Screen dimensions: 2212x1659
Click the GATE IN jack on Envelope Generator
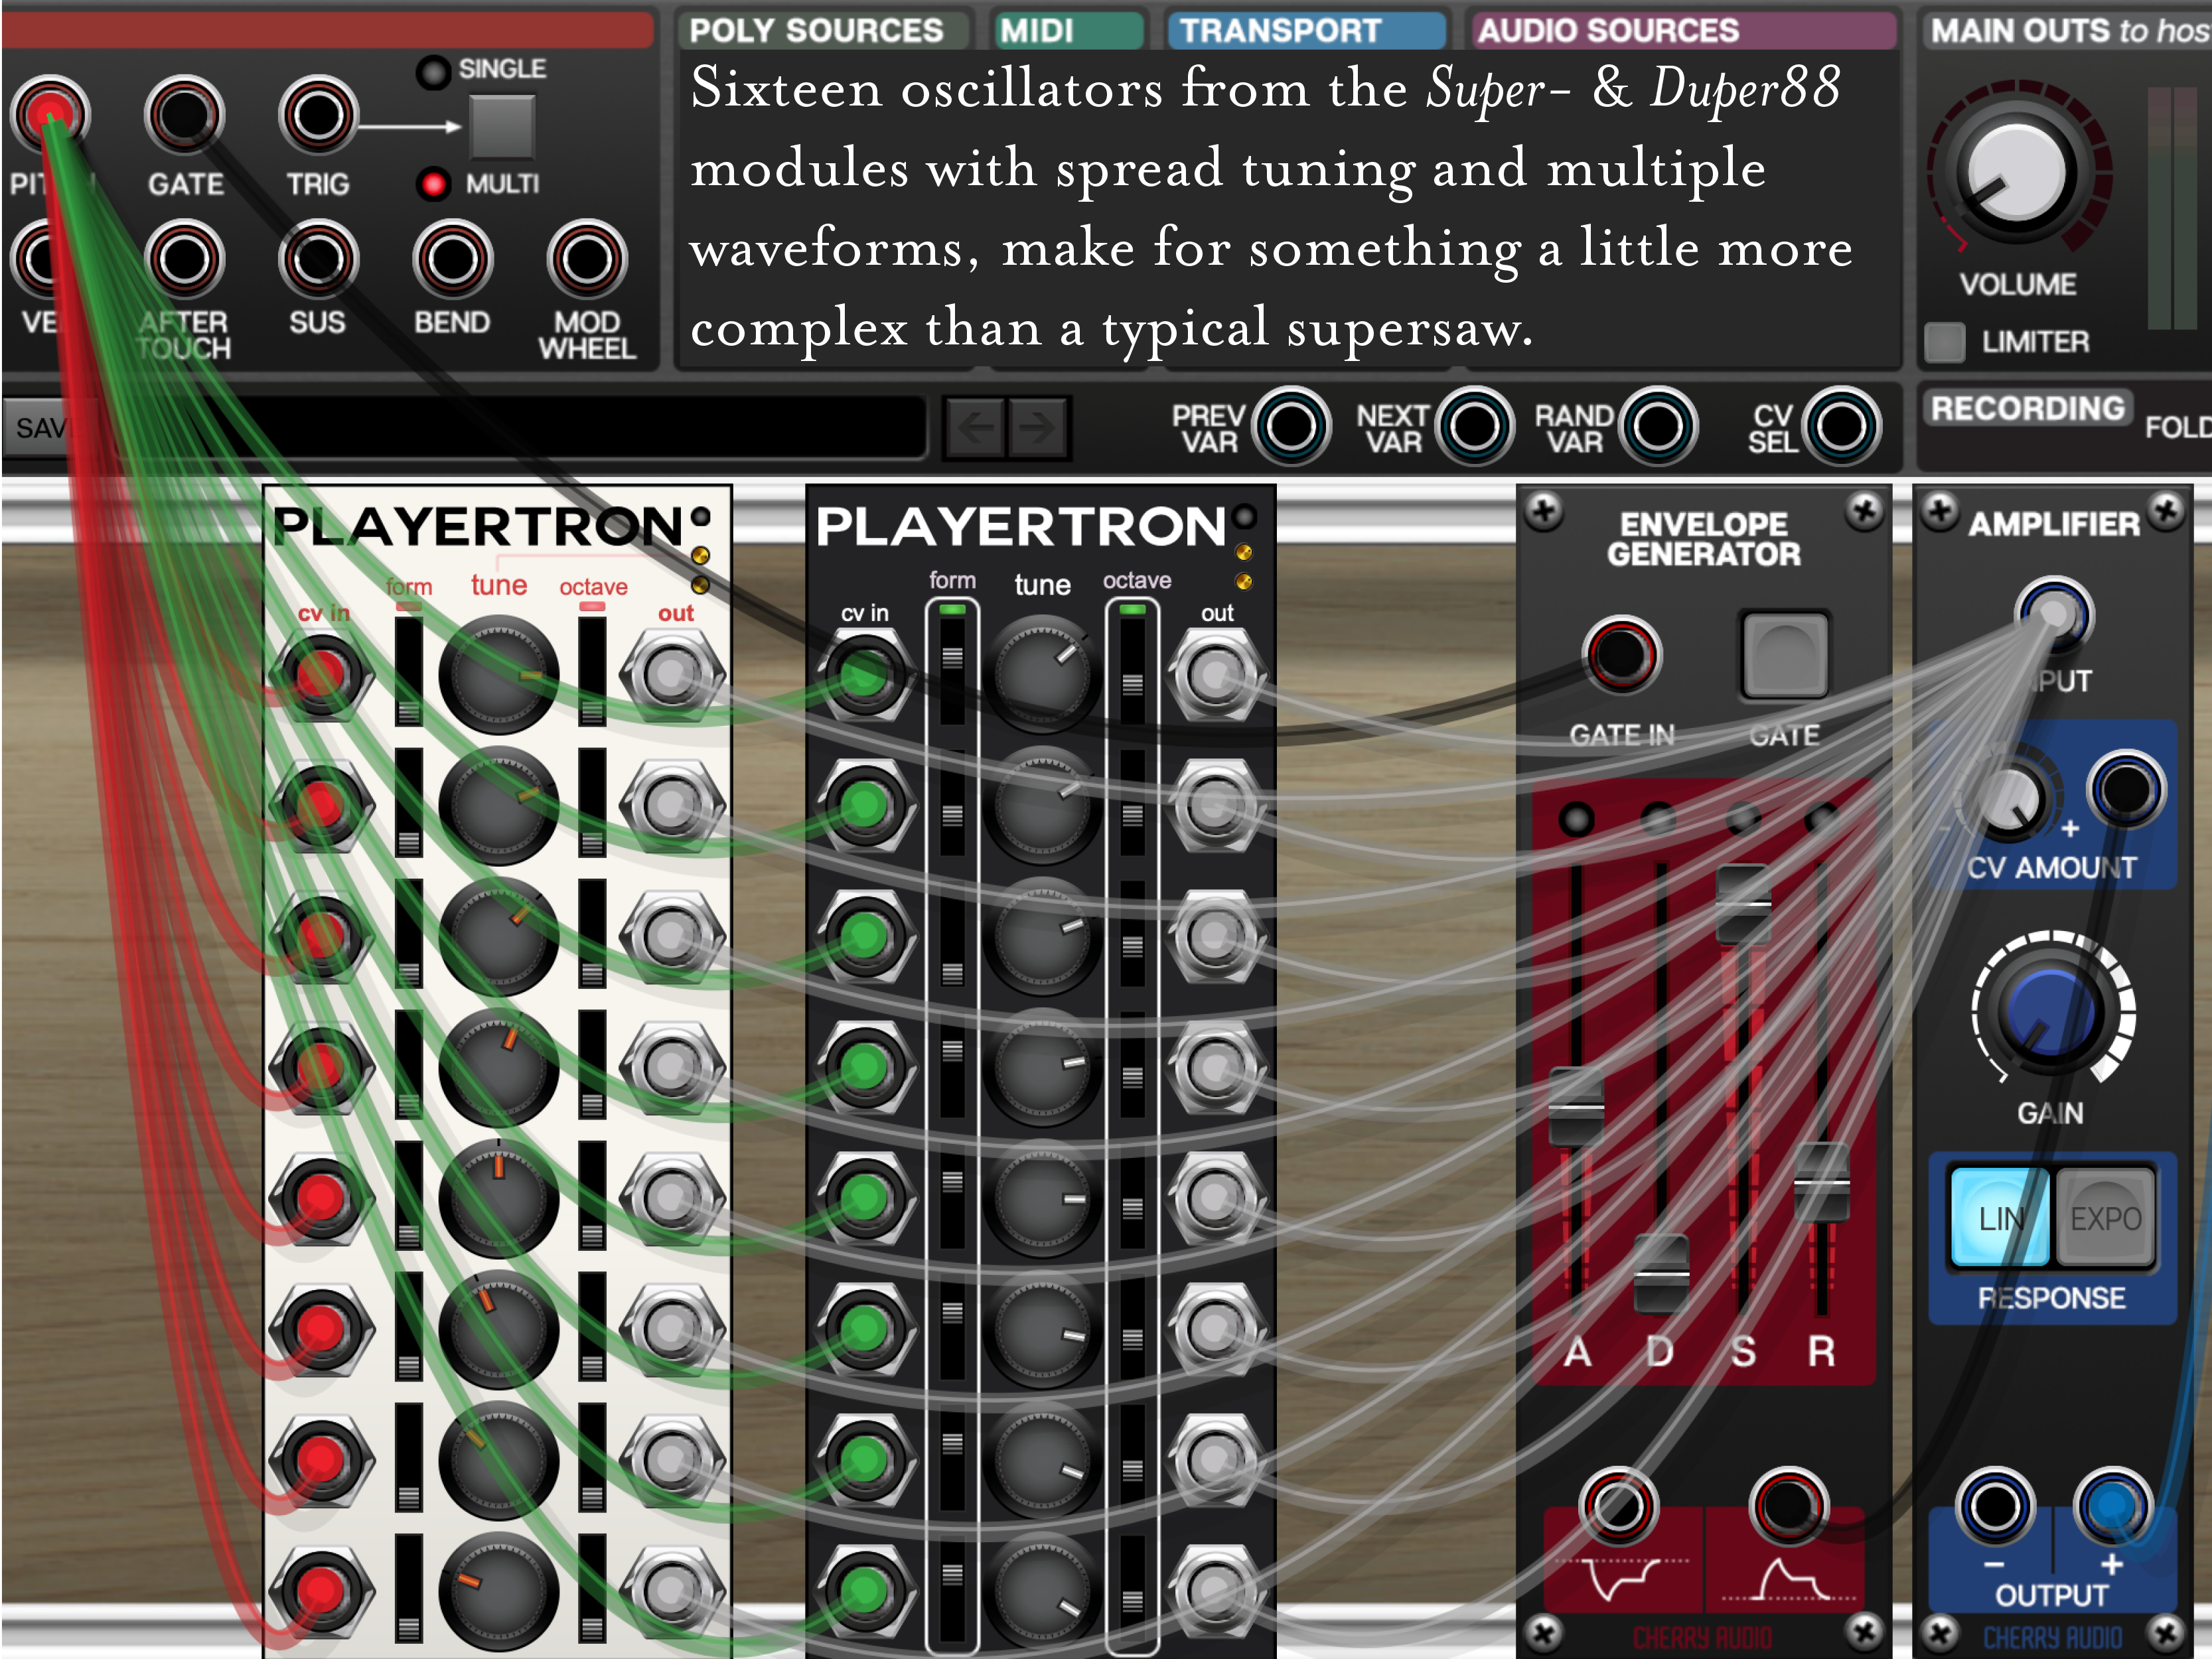tap(1621, 655)
